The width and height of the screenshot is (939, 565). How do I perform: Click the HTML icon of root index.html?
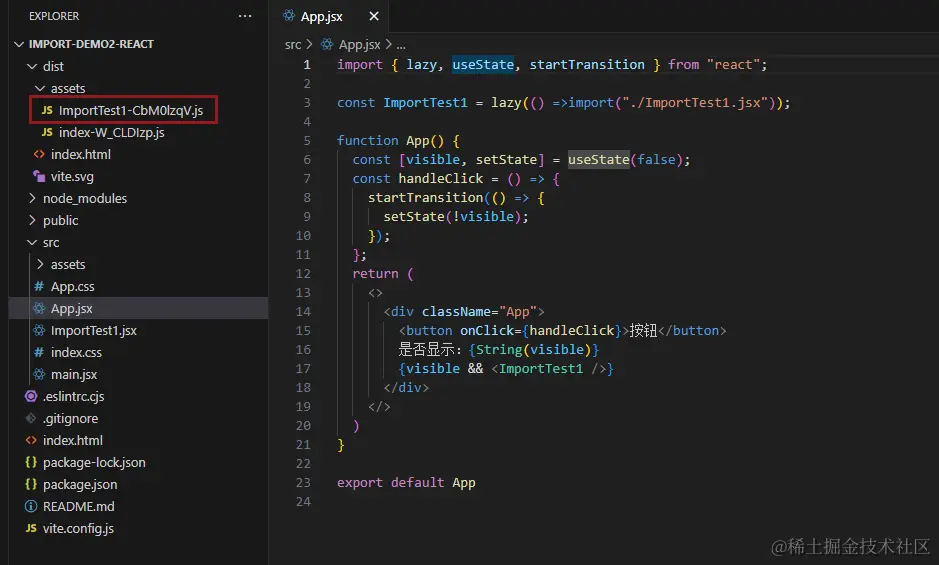31,440
